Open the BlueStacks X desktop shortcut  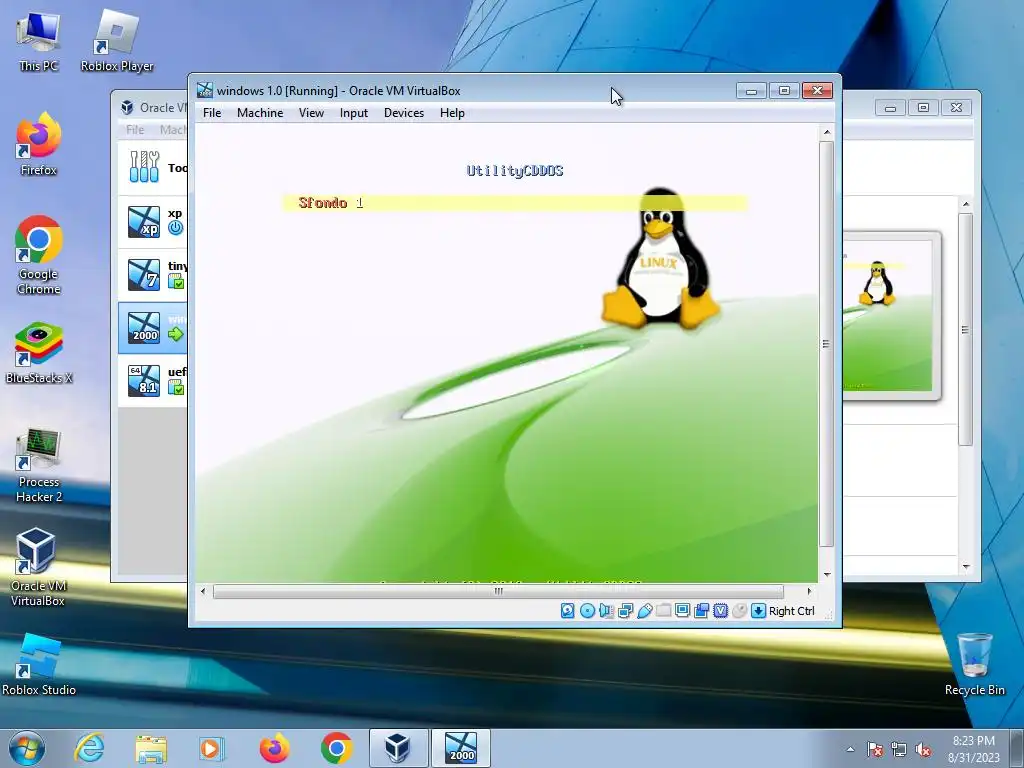39,353
